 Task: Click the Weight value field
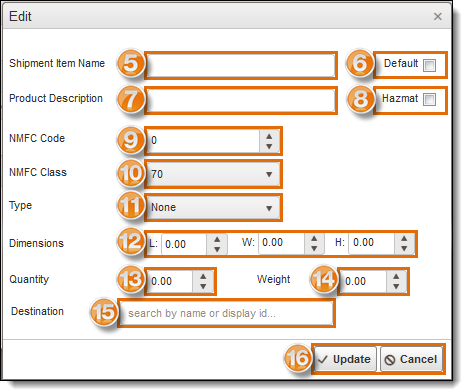[364, 282]
